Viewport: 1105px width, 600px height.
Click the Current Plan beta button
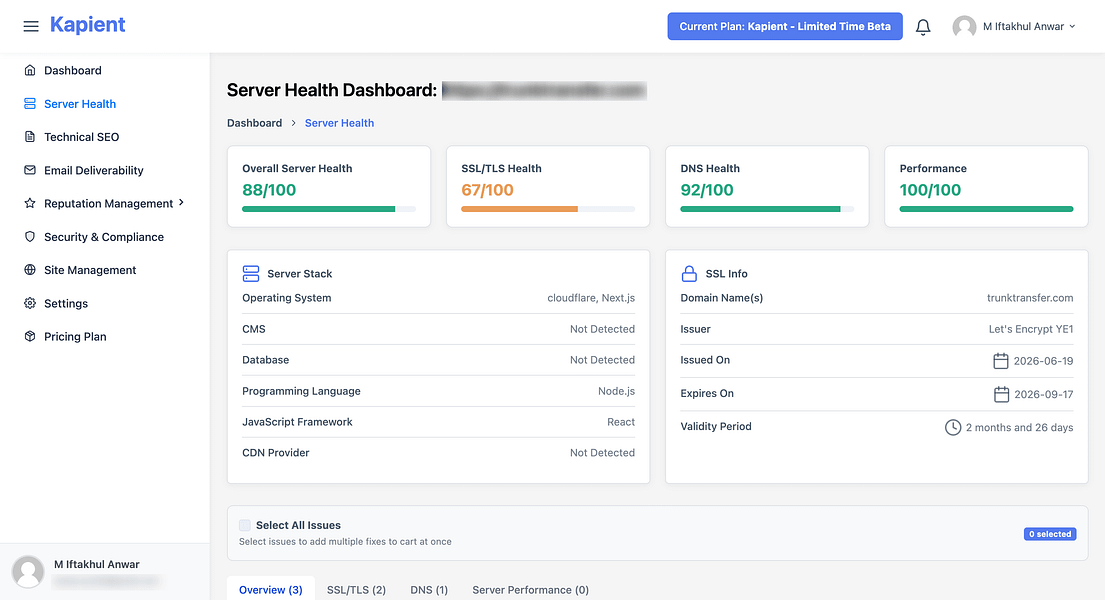pos(785,26)
